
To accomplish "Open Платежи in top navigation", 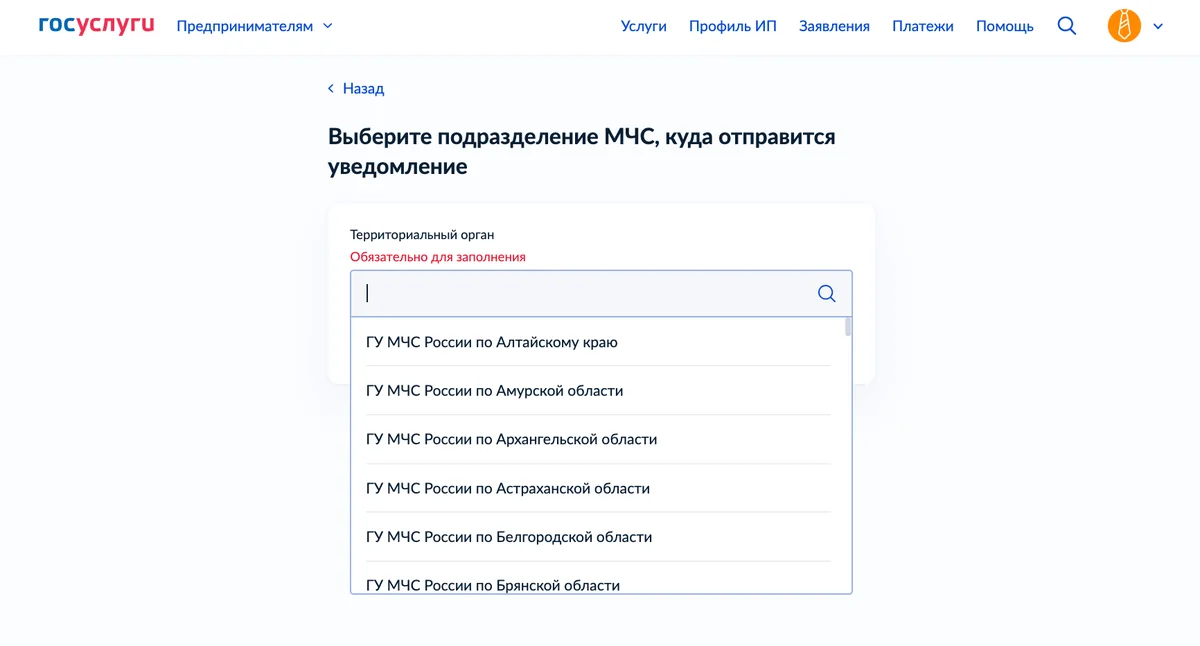I will pyautogui.click(x=923, y=26).
